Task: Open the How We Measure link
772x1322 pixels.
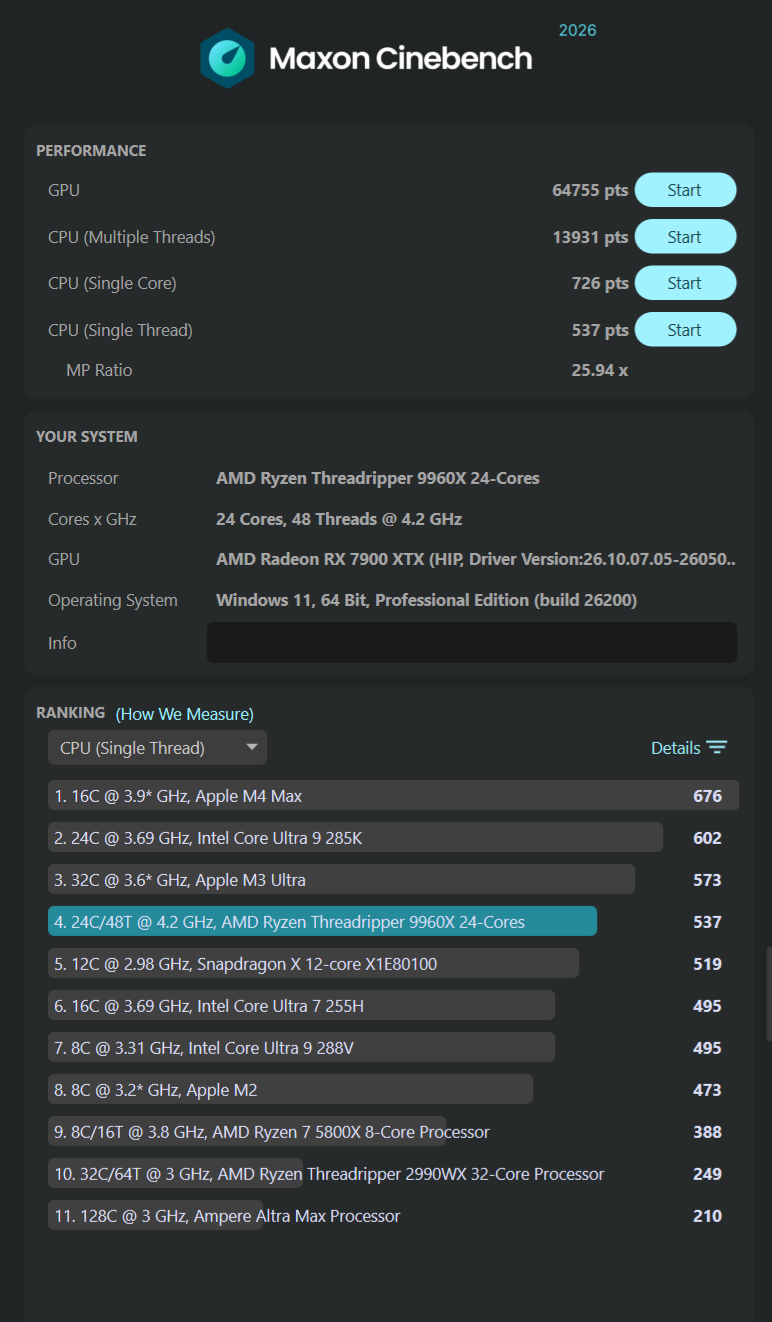Action: pos(185,714)
